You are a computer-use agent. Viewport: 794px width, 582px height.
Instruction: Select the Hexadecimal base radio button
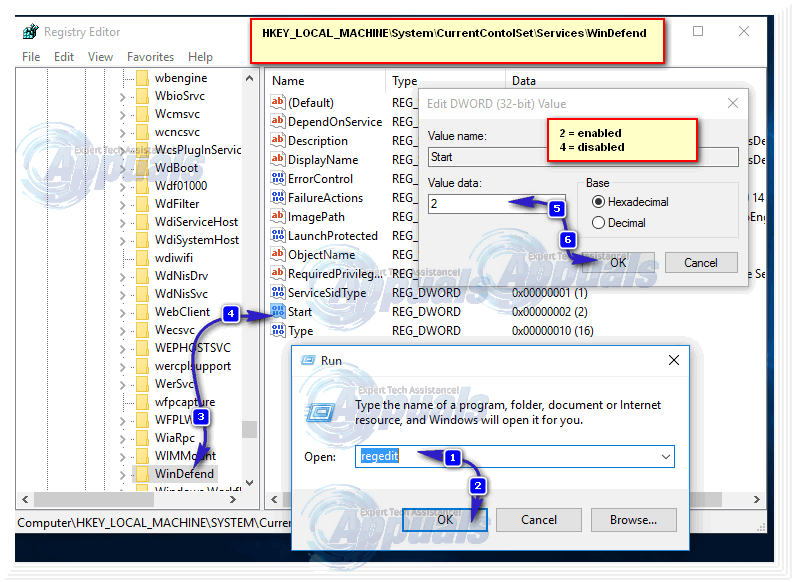(598, 202)
